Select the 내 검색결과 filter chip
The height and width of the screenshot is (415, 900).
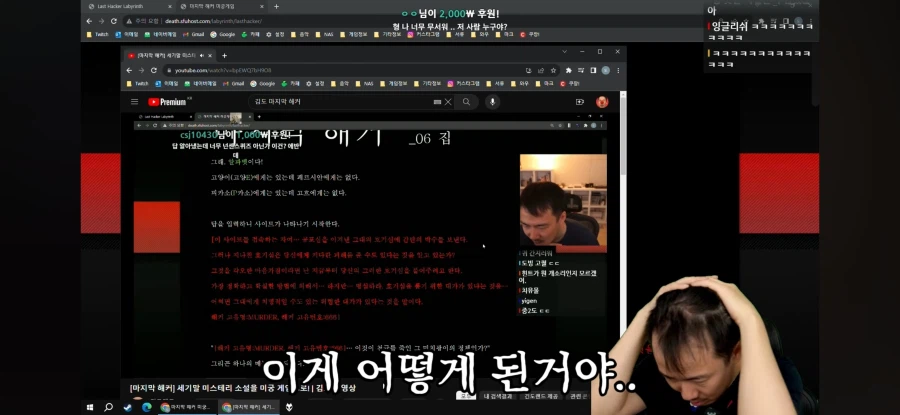(x=498, y=396)
